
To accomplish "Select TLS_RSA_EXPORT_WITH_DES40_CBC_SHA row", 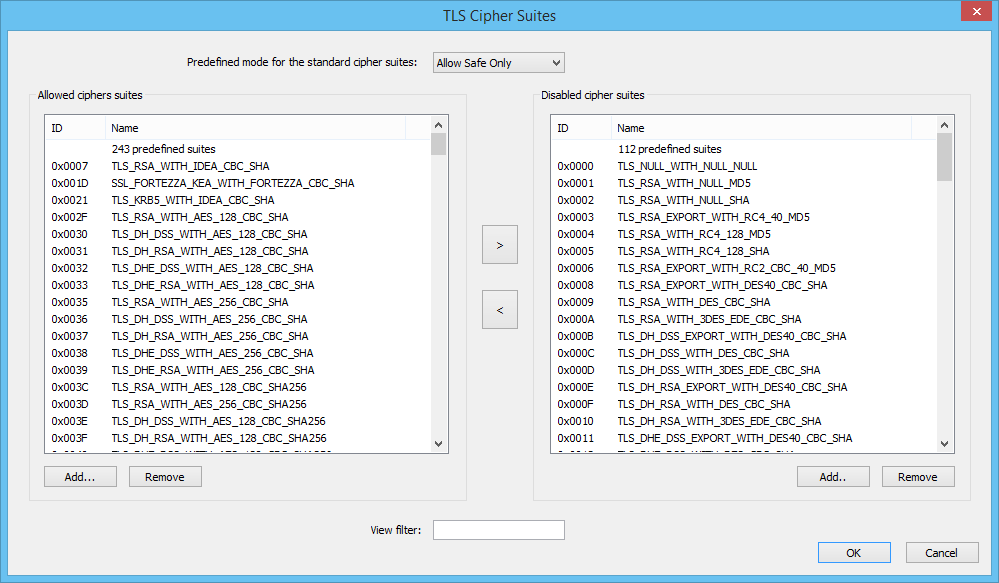I will tap(744, 285).
